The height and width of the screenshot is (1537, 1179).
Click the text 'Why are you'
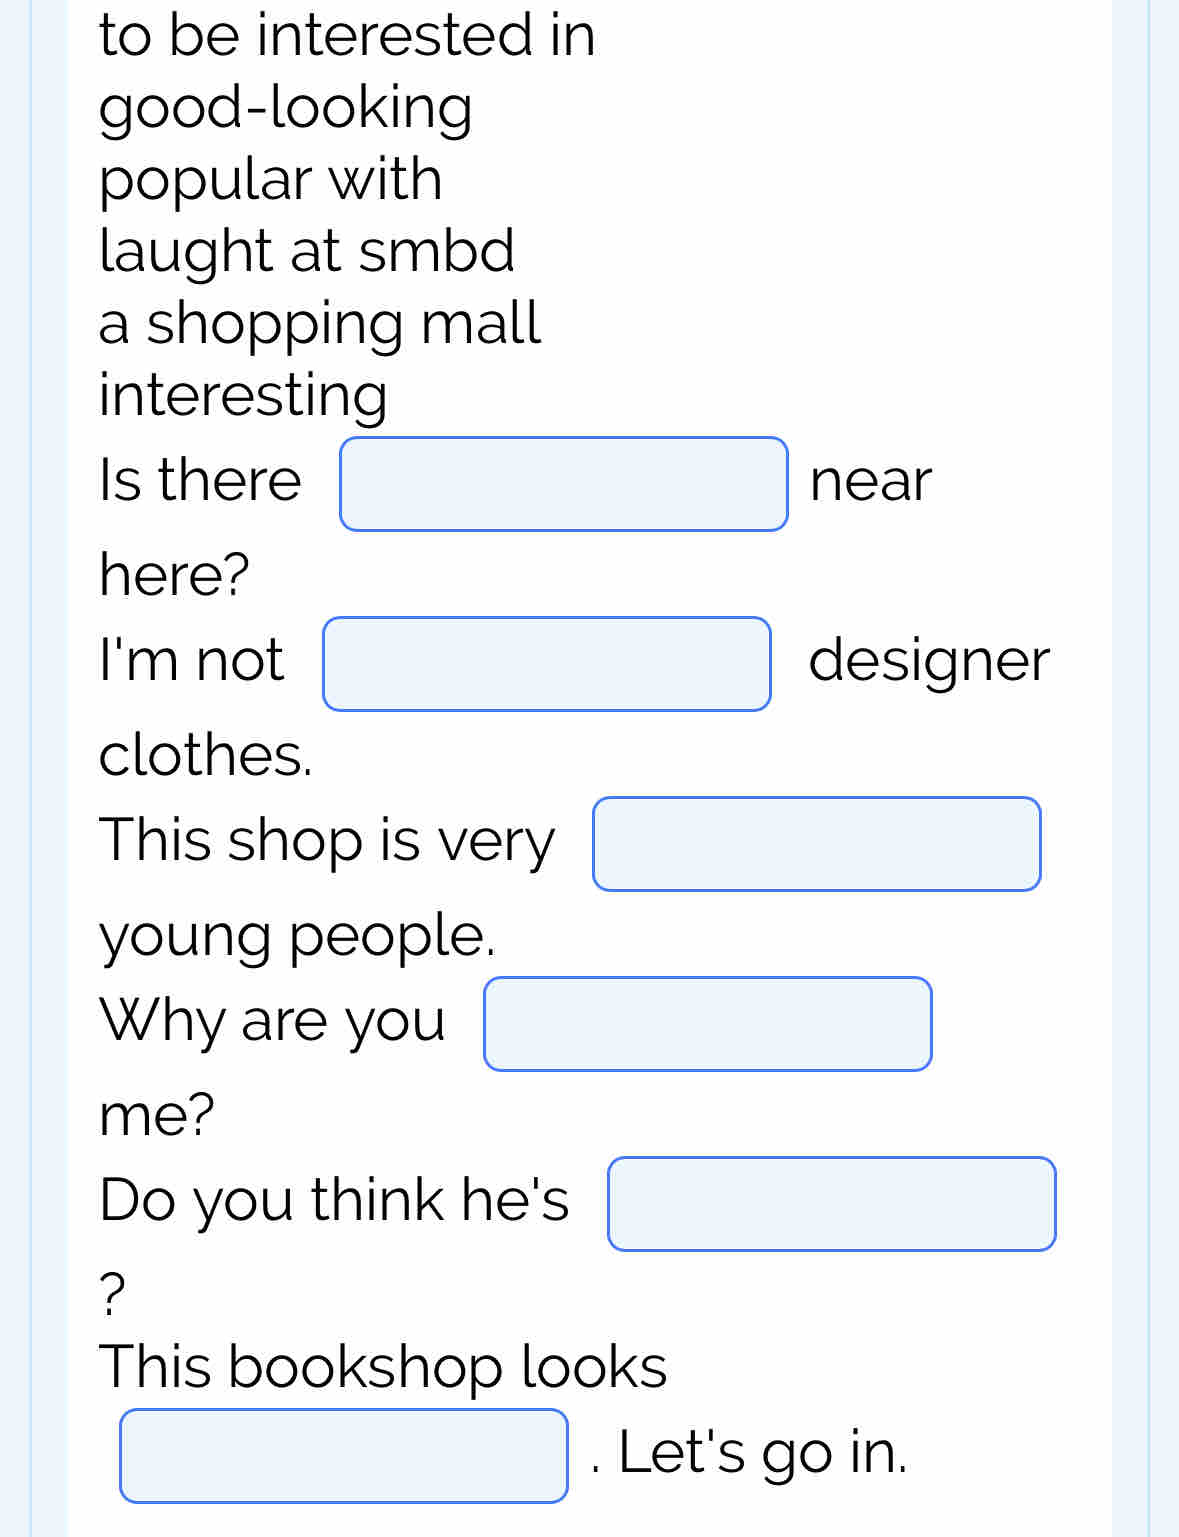pos(272,1022)
